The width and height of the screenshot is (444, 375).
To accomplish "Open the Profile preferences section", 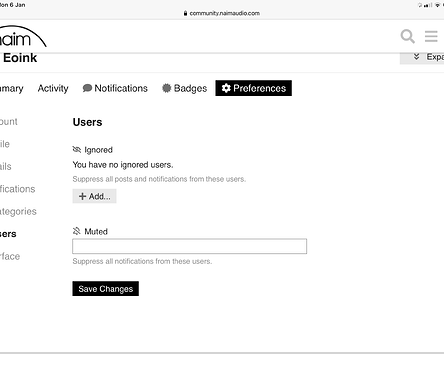I will point(5,144).
